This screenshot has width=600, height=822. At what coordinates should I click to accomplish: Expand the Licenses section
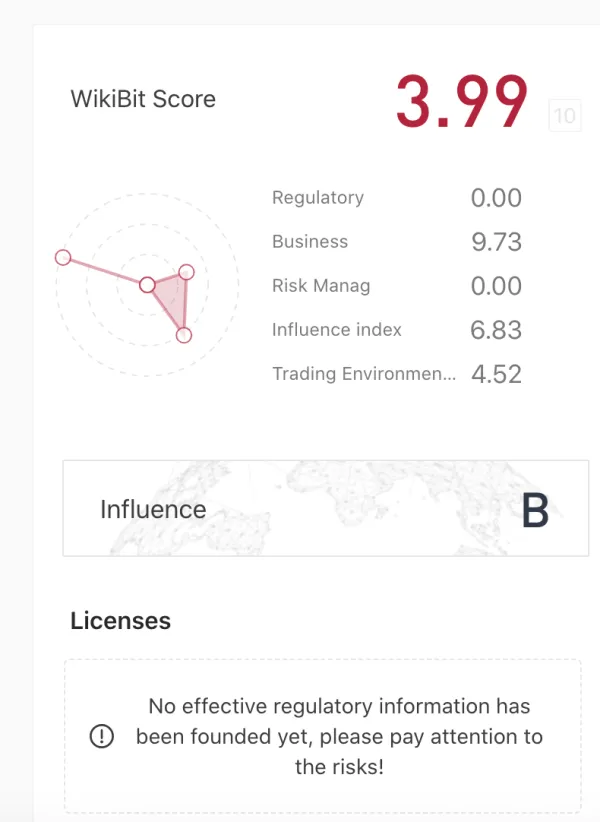point(120,621)
